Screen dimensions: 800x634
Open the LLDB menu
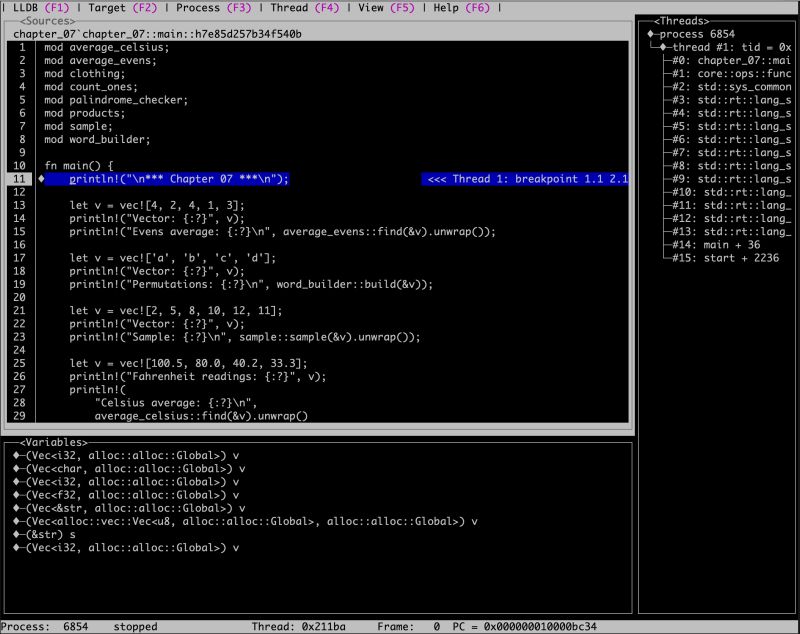tap(28, 8)
